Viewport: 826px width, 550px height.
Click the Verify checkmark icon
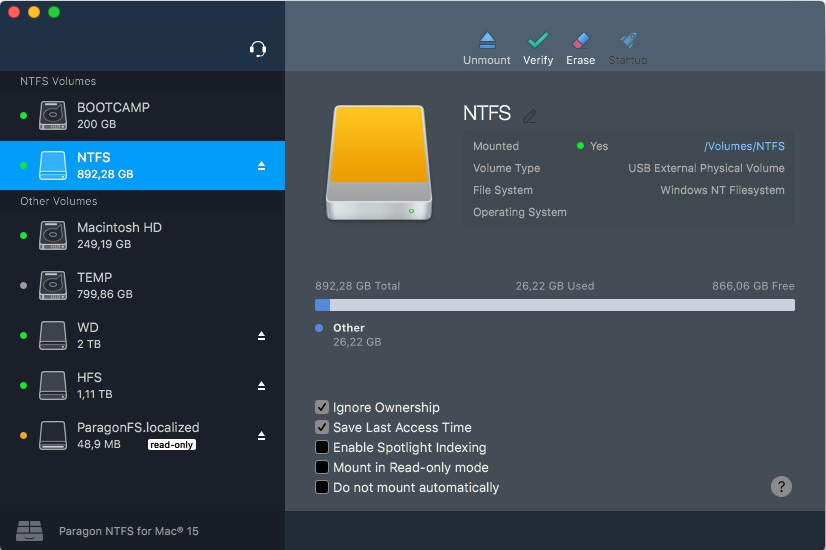point(538,41)
